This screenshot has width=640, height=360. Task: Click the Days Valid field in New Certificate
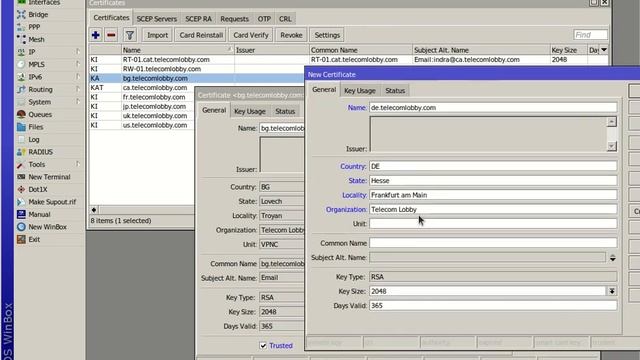493,305
